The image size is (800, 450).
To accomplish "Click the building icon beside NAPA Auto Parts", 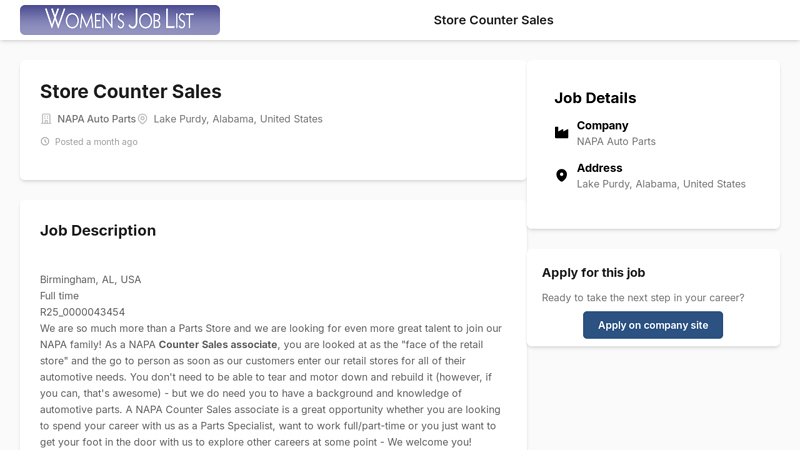I will 46,119.
